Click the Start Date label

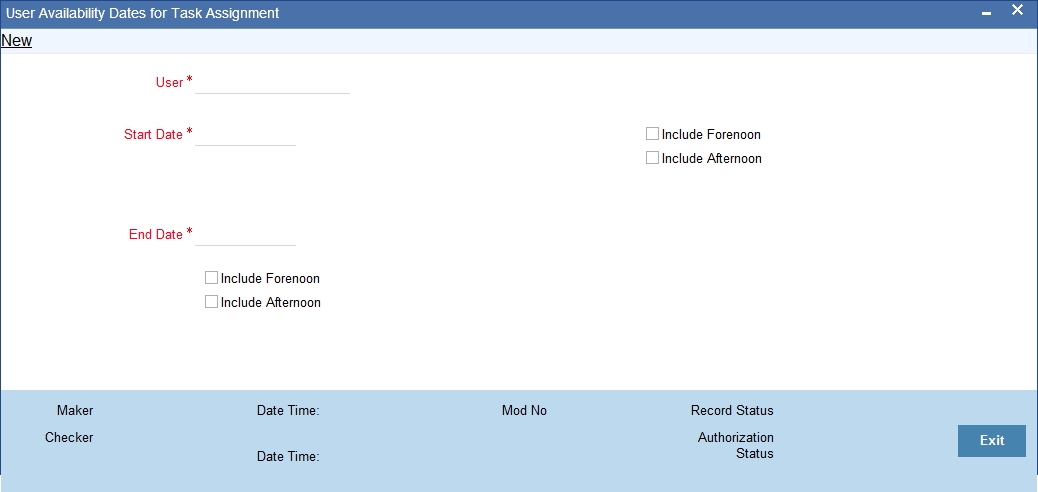[153, 134]
